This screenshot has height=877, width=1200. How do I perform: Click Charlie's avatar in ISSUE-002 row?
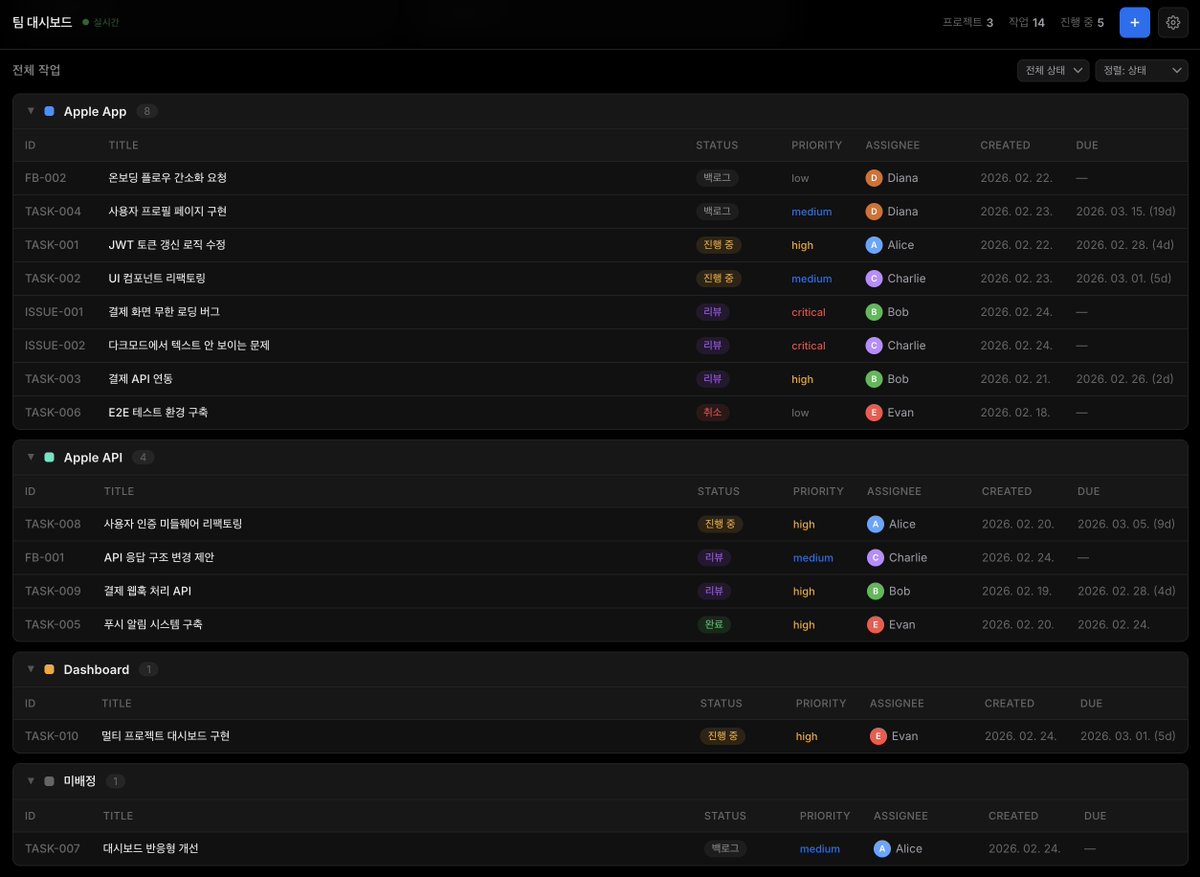(874, 345)
